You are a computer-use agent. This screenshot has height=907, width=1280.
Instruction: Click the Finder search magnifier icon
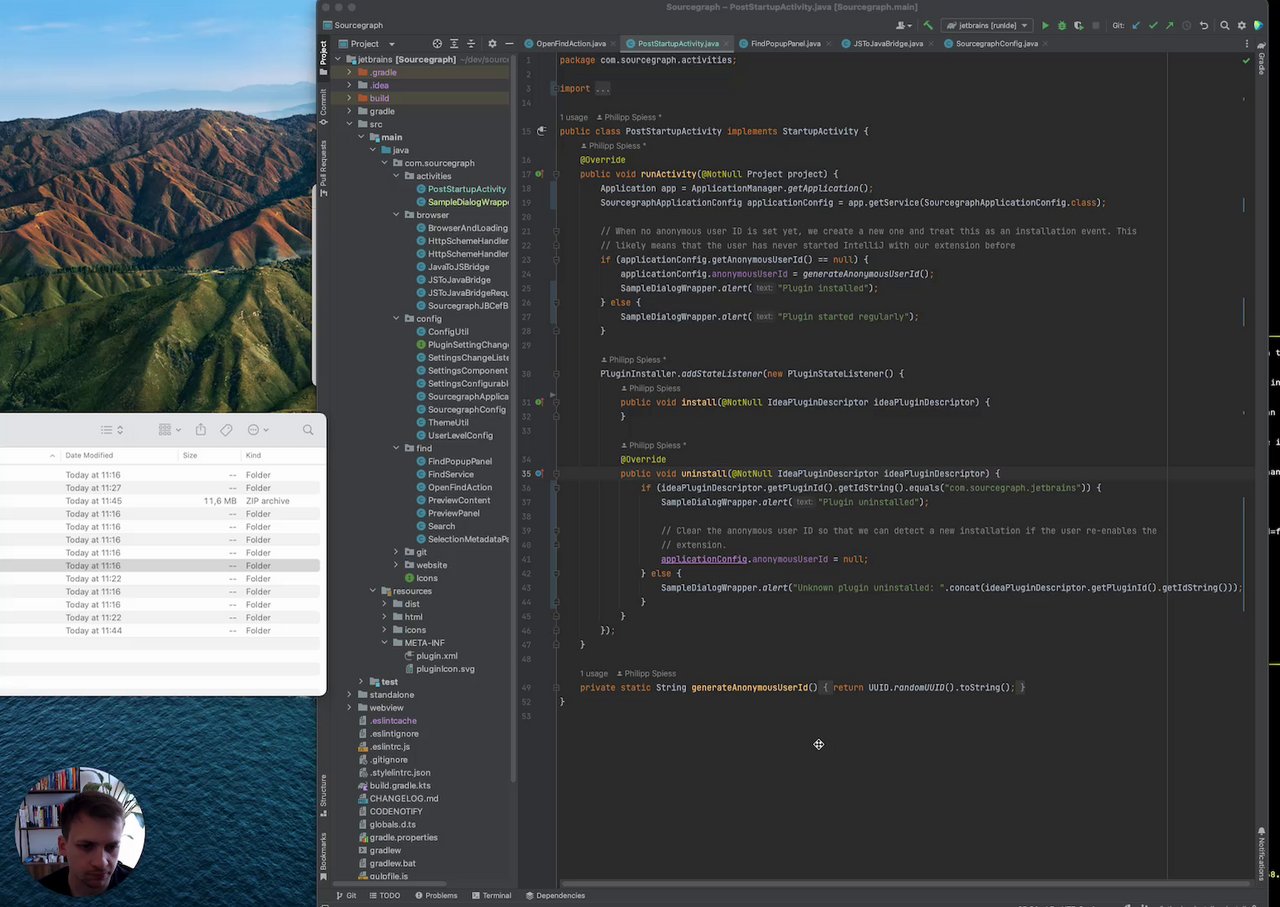pos(308,430)
